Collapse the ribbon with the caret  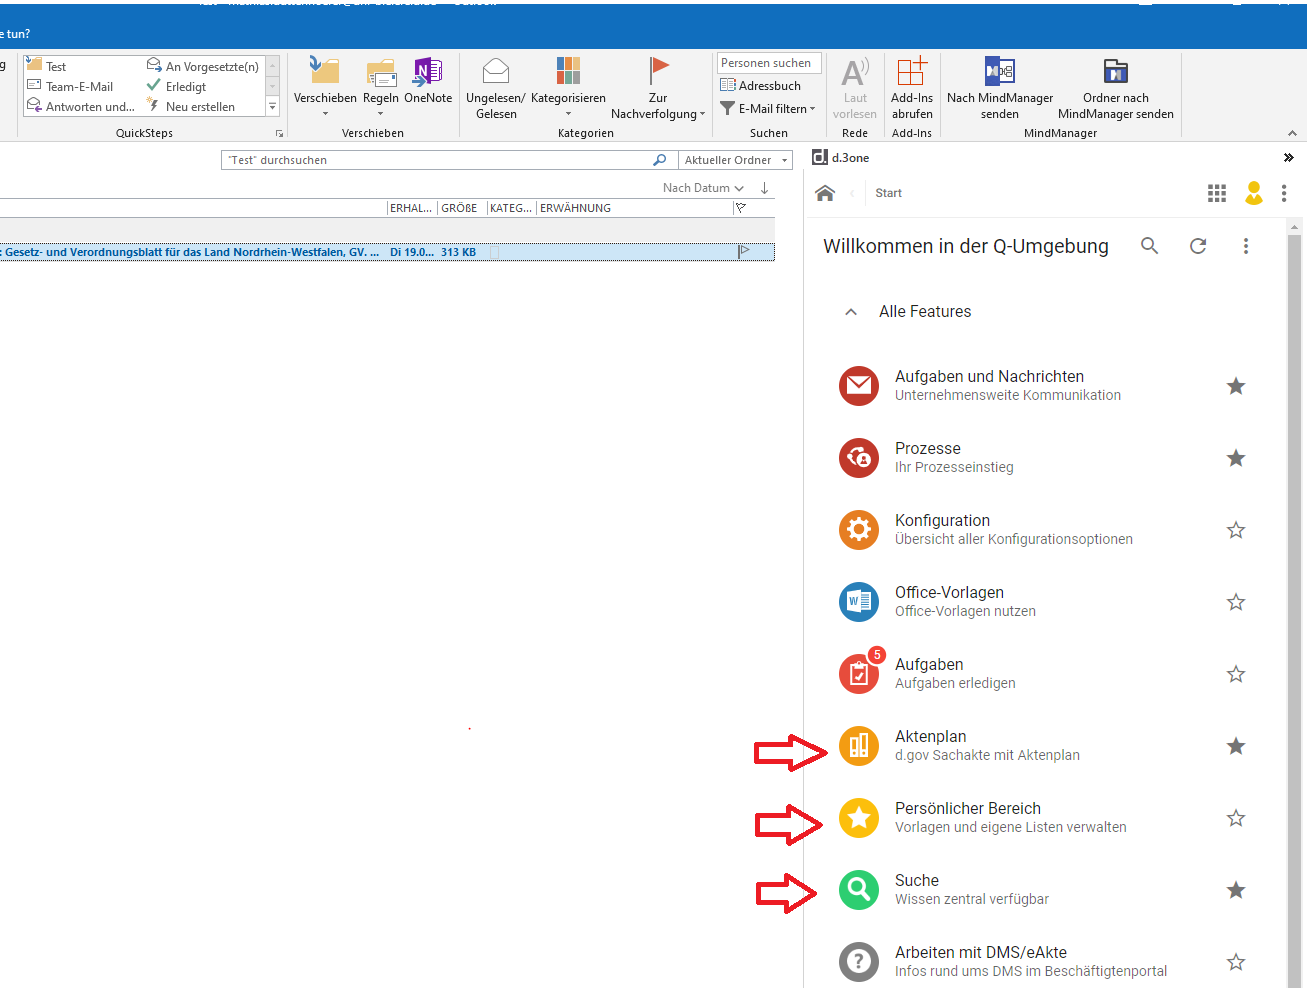pyautogui.click(x=1292, y=133)
